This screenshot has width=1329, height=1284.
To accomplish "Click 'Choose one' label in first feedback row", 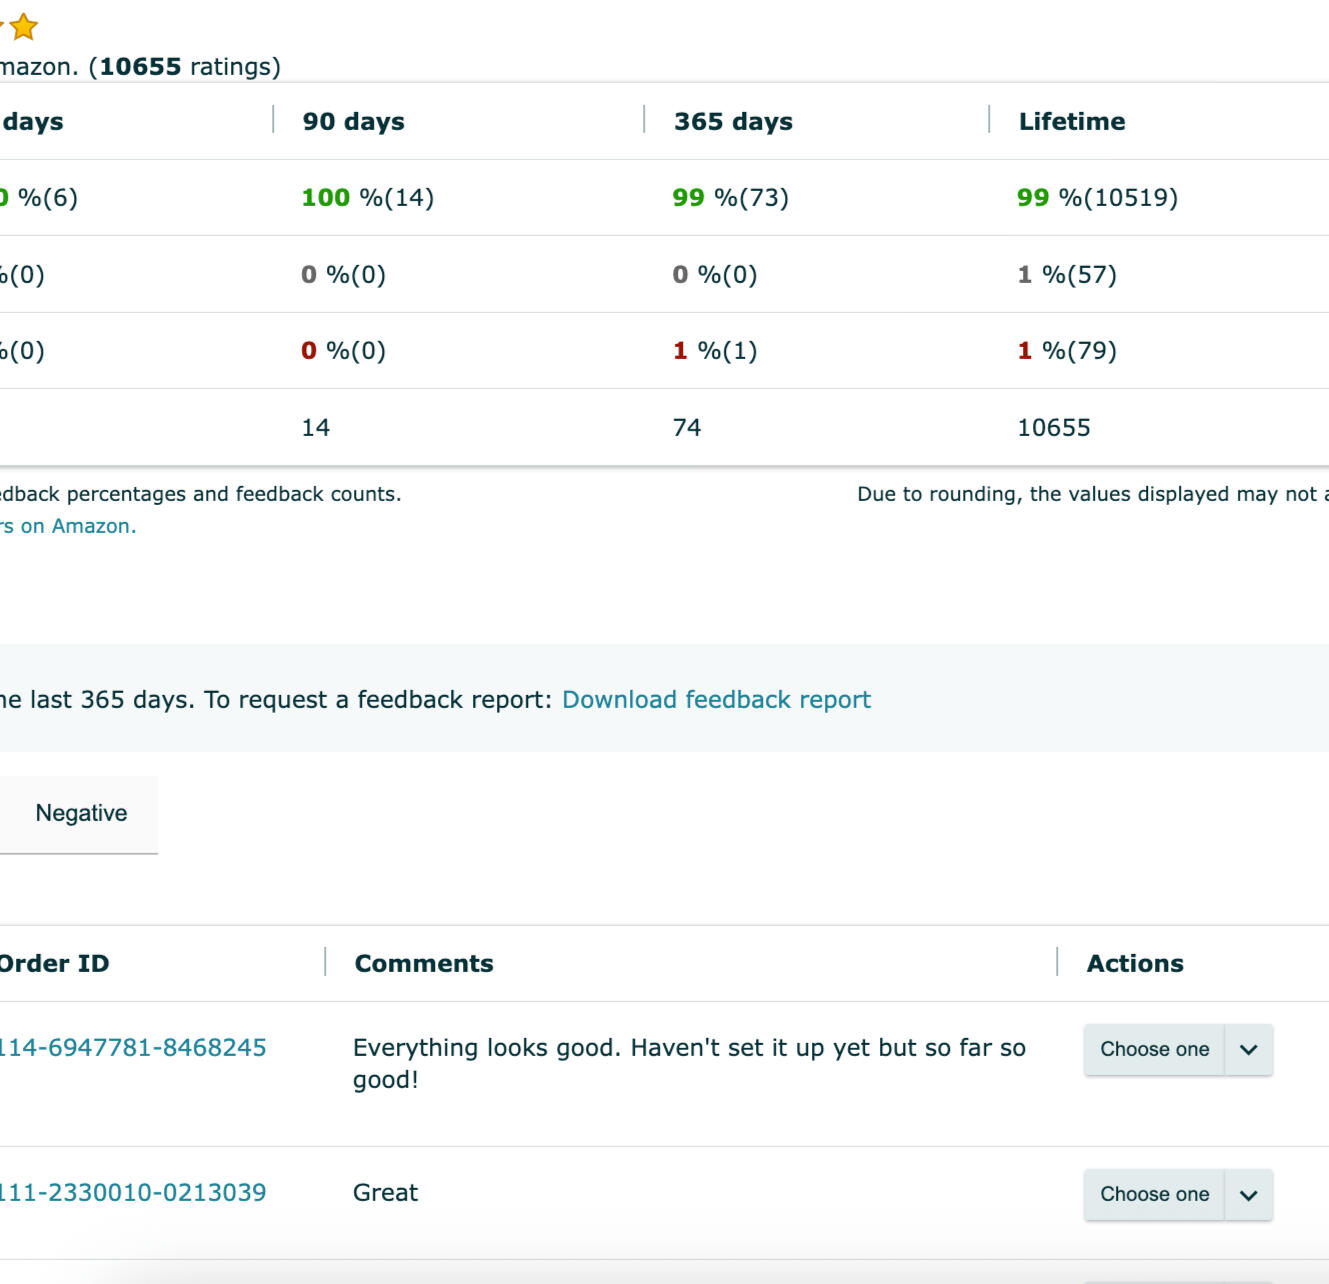I will click(1154, 1050).
